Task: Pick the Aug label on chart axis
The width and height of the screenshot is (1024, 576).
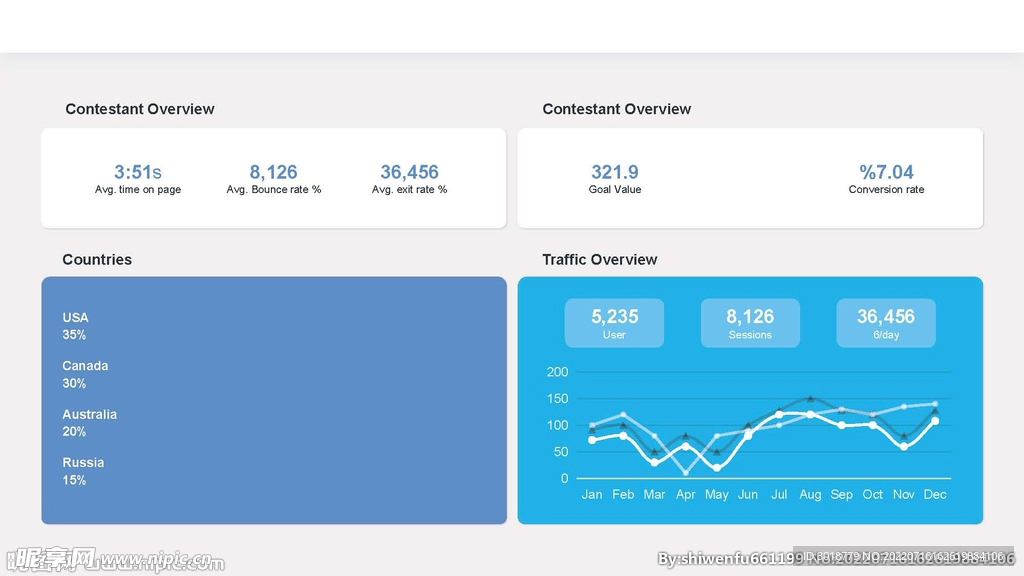Action: (x=810, y=494)
